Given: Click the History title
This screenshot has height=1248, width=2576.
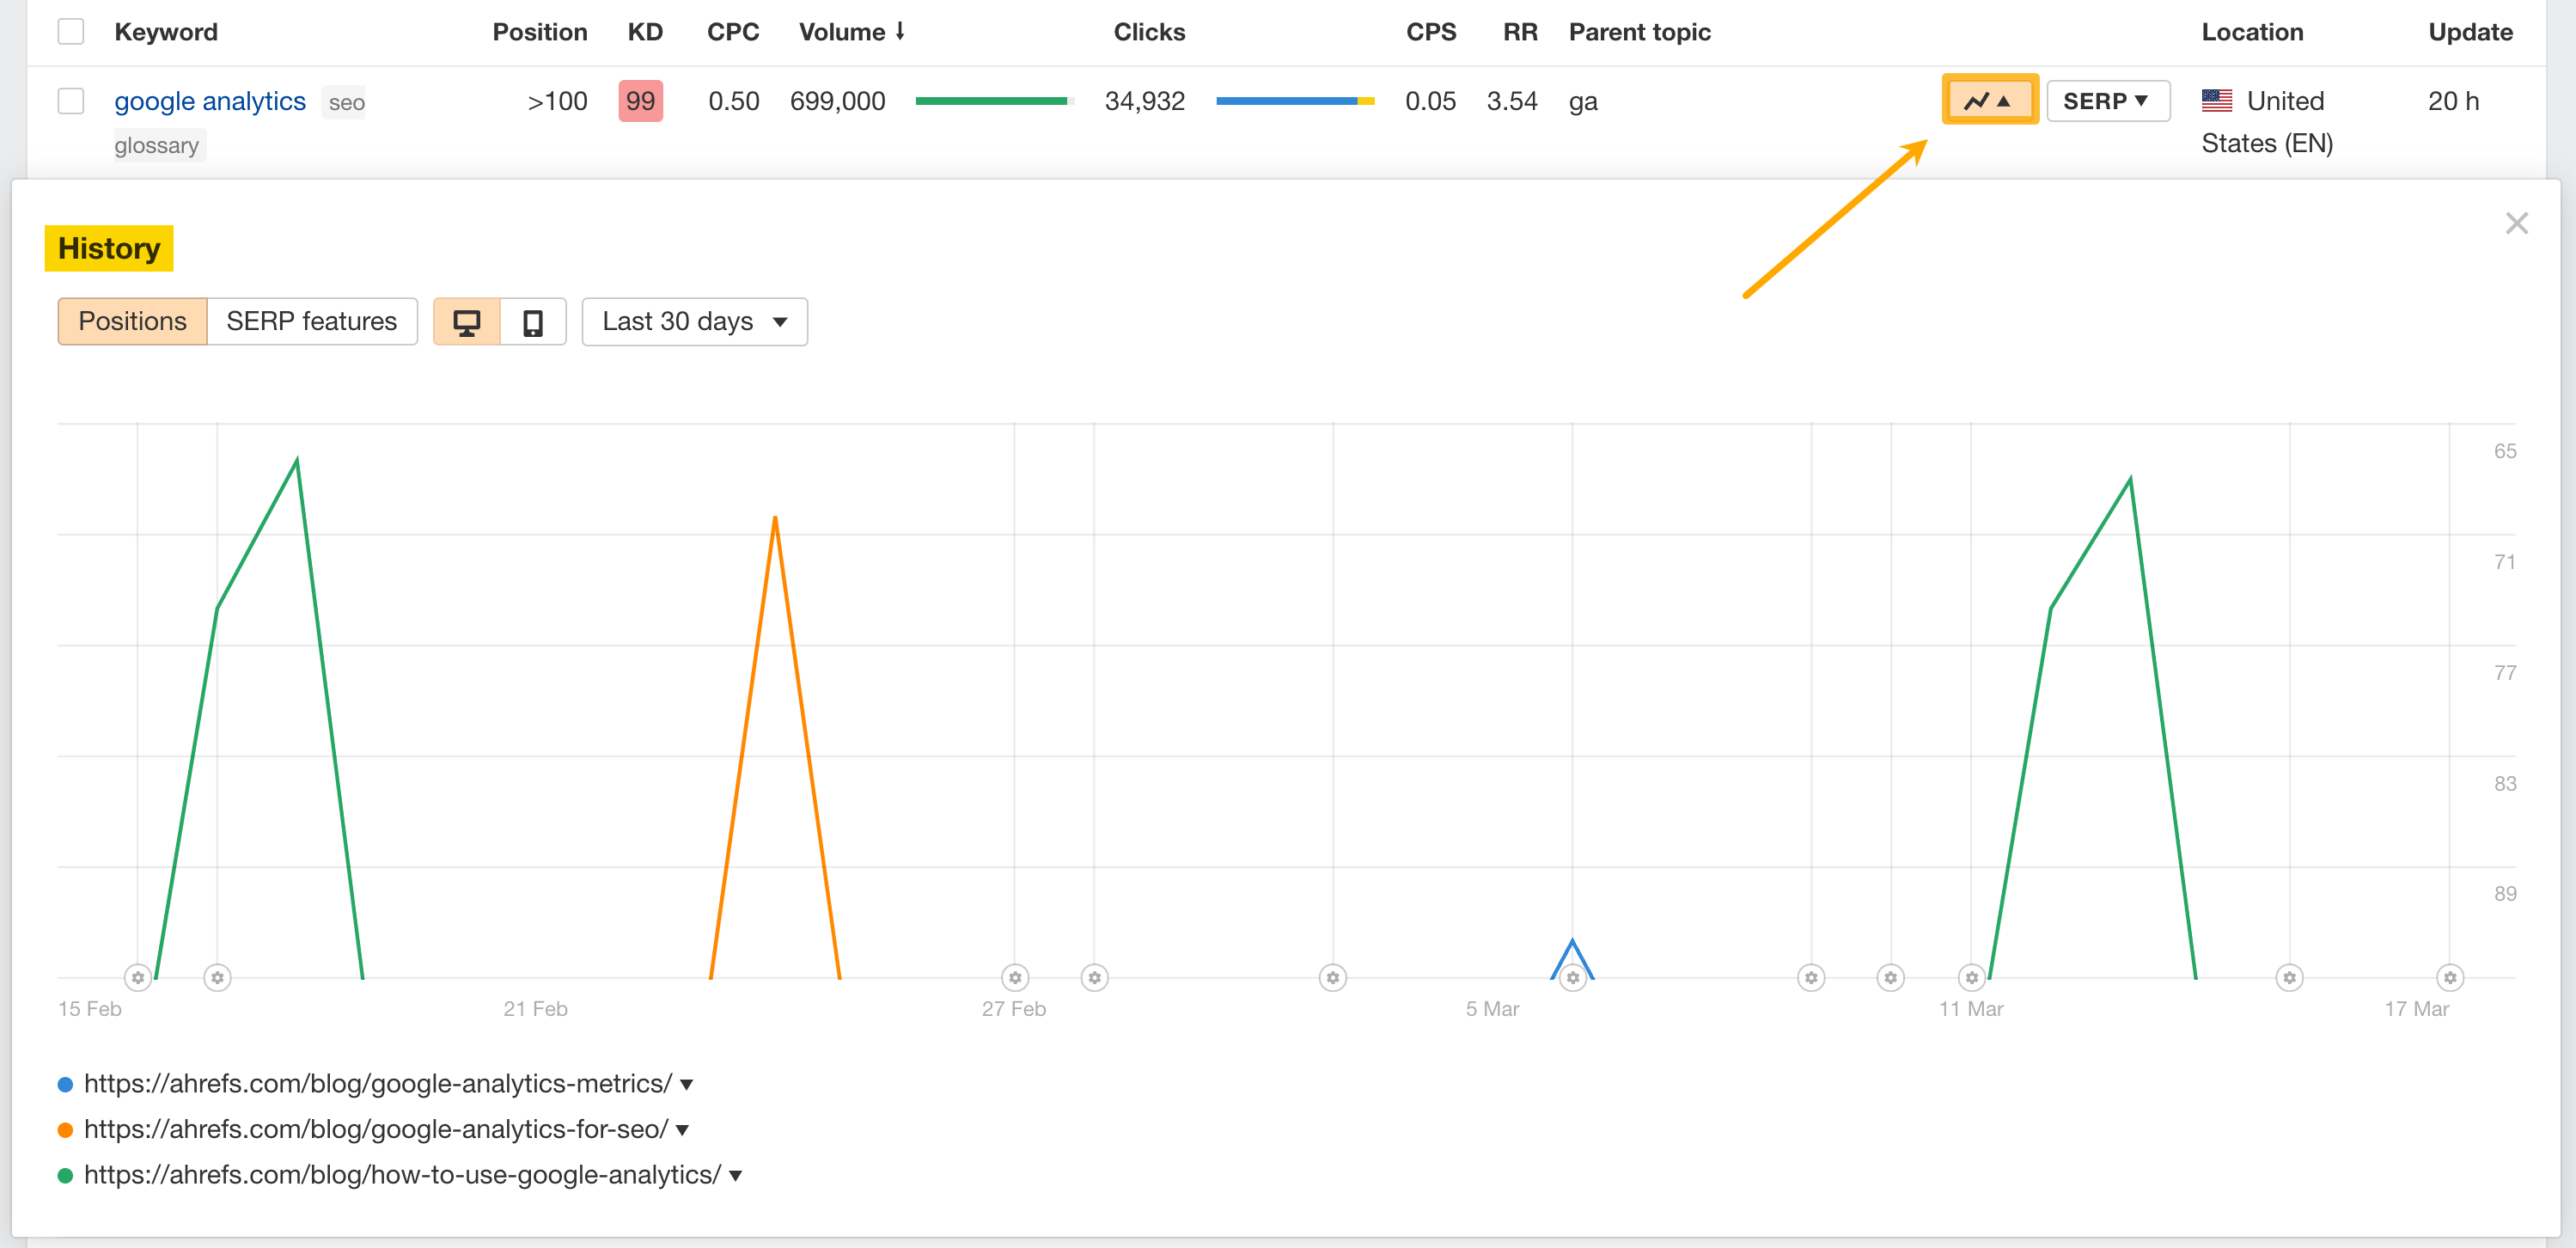Looking at the screenshot, I should click(109, 248).
